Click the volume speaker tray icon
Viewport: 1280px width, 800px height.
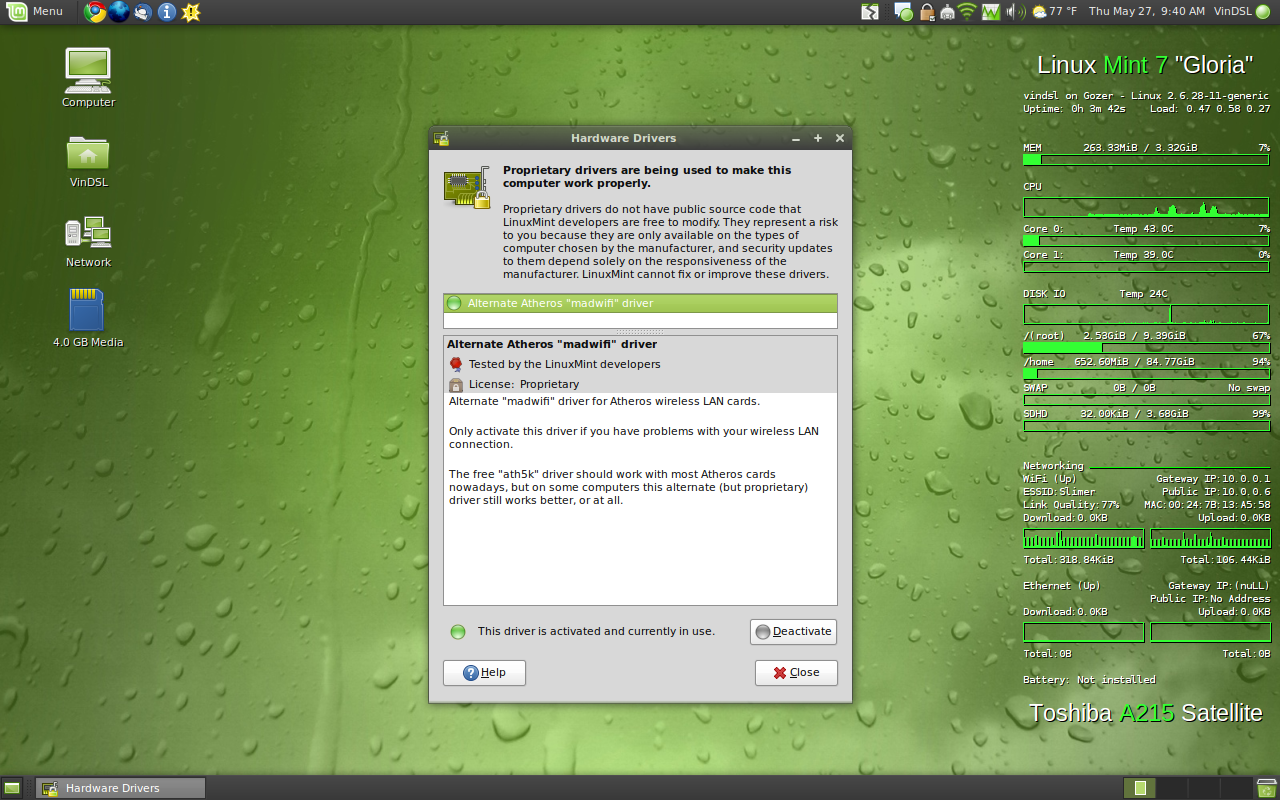[1012, 12]
